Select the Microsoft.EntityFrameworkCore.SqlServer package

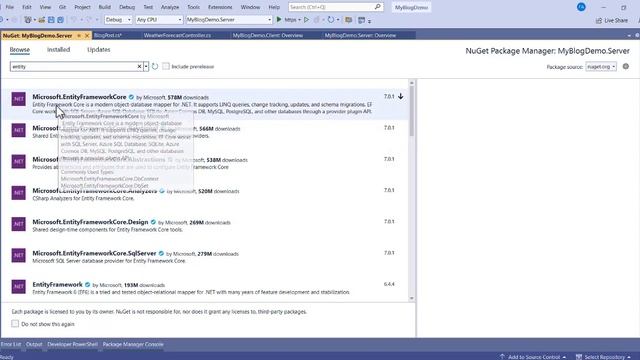click(x=205, y=257)
